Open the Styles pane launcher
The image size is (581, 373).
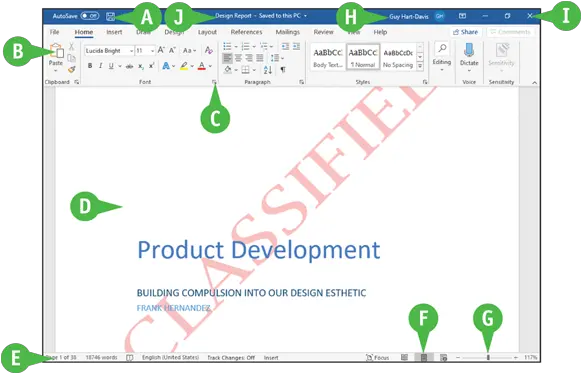[425, 82]
